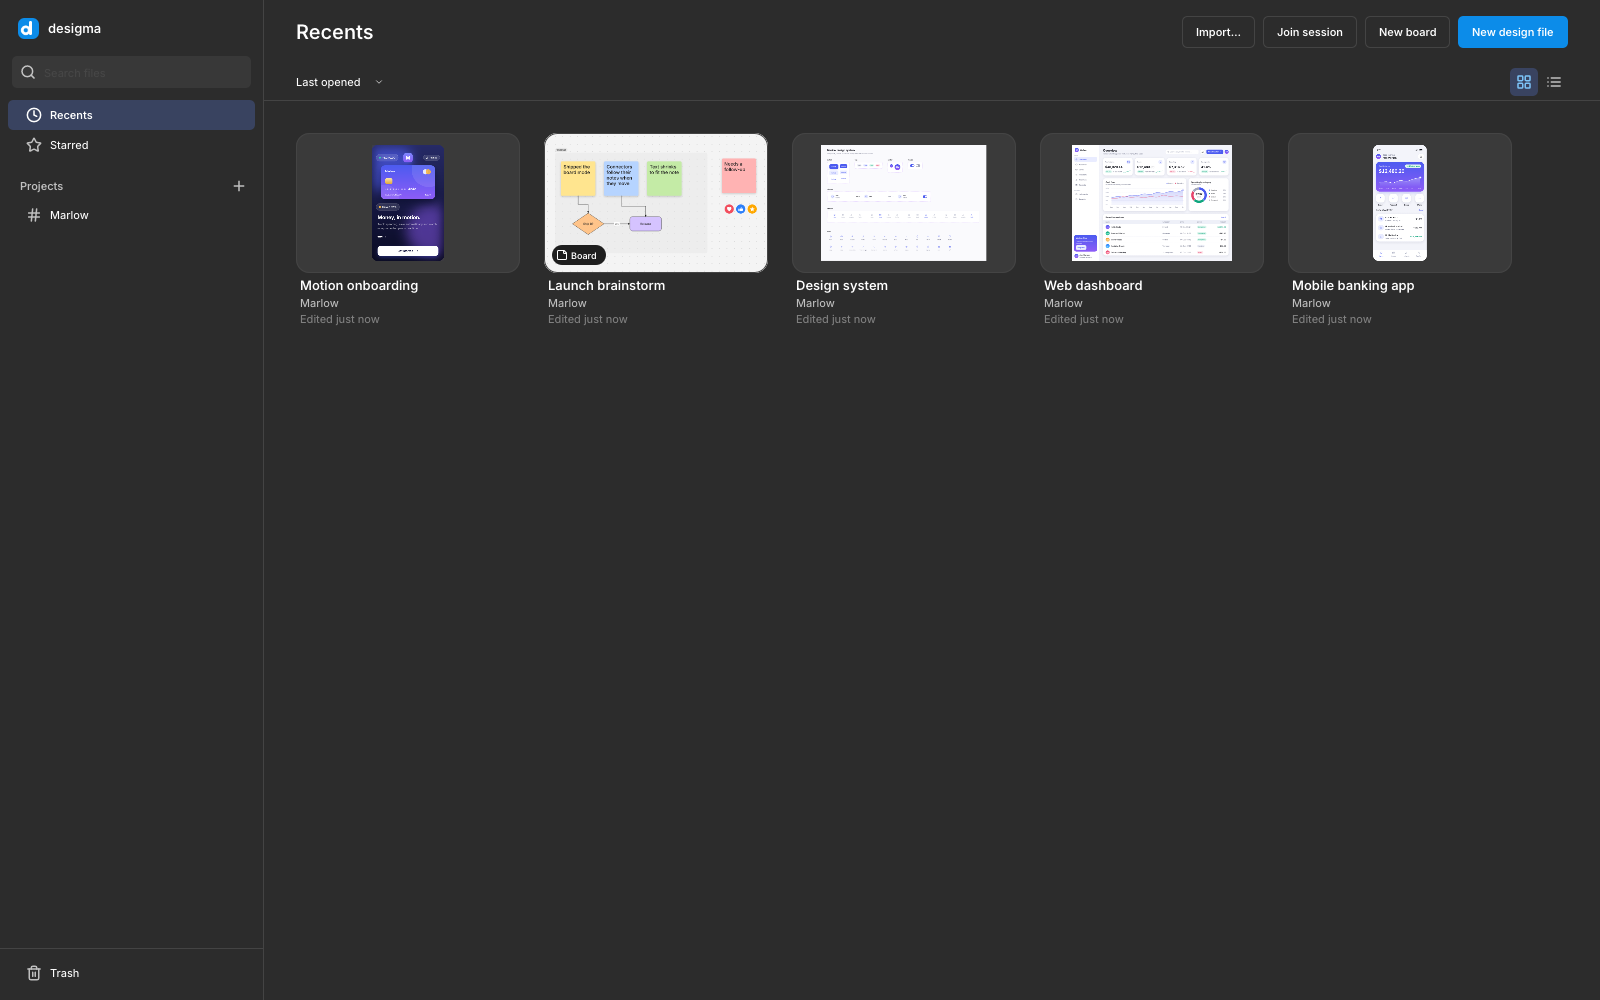Viewport: 1600px width, 1000px height.
Task: Open the Recents section
Action: click(x=131, y=115)
